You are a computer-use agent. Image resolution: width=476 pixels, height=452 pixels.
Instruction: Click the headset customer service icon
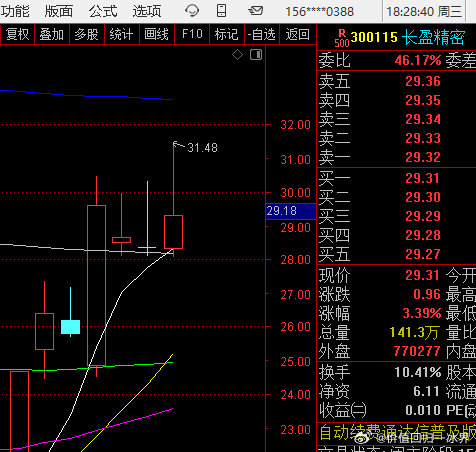[x=192, y=11]
